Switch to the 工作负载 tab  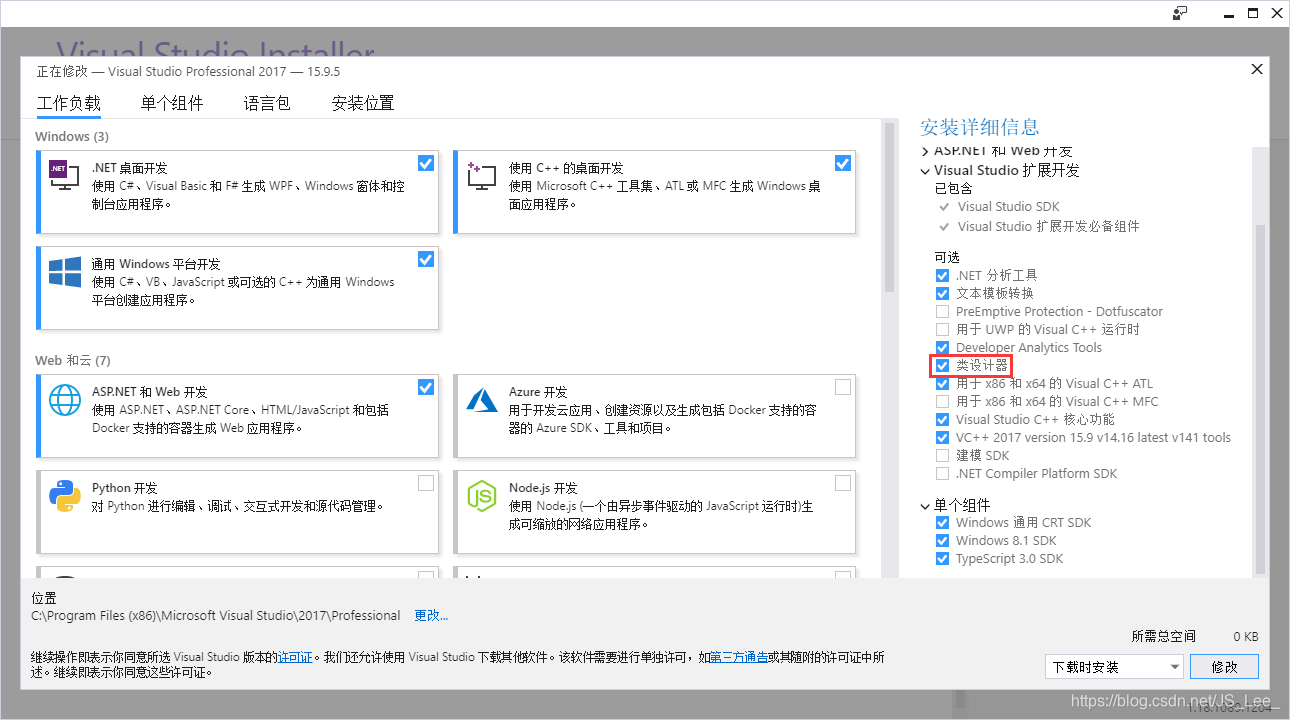pos(68,103)
